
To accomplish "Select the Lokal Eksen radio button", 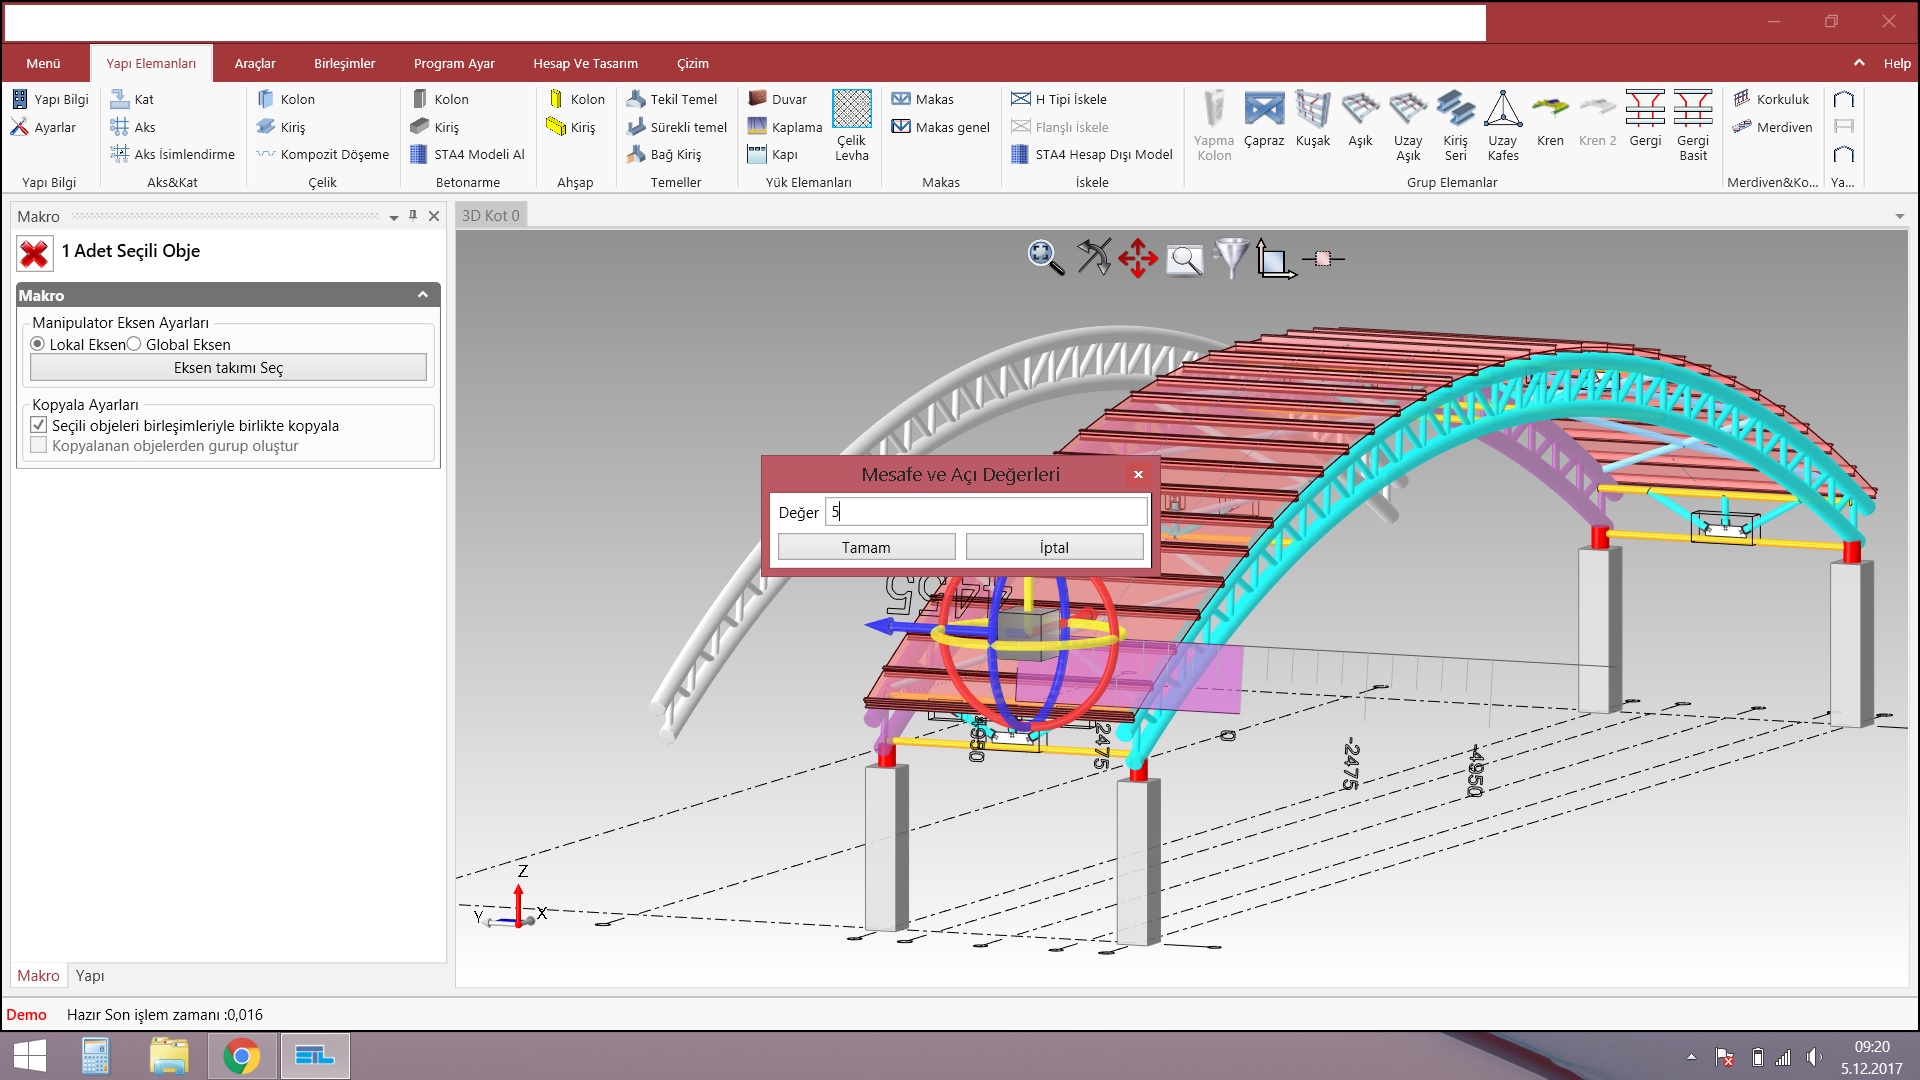I will pyautogui.click(x=38, y=344).
